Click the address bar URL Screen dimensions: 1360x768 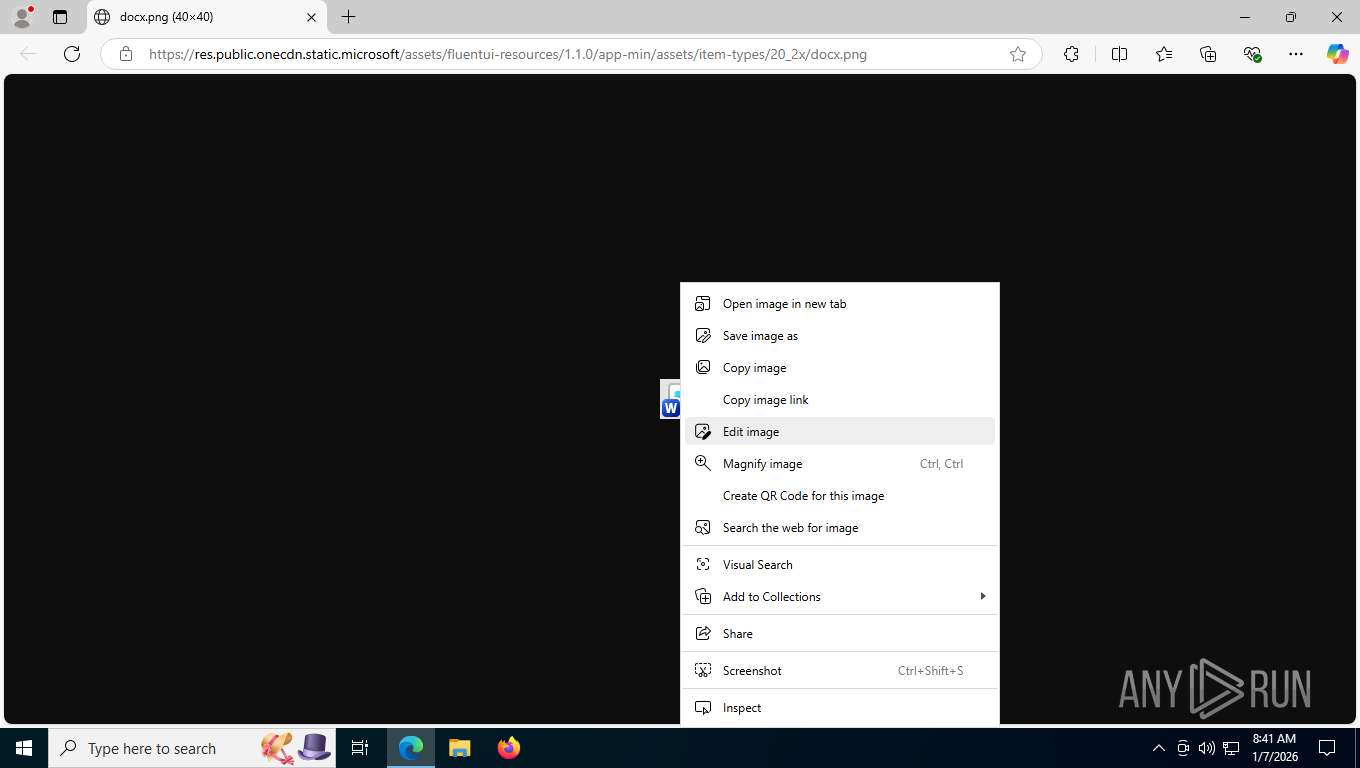(508, 54)
